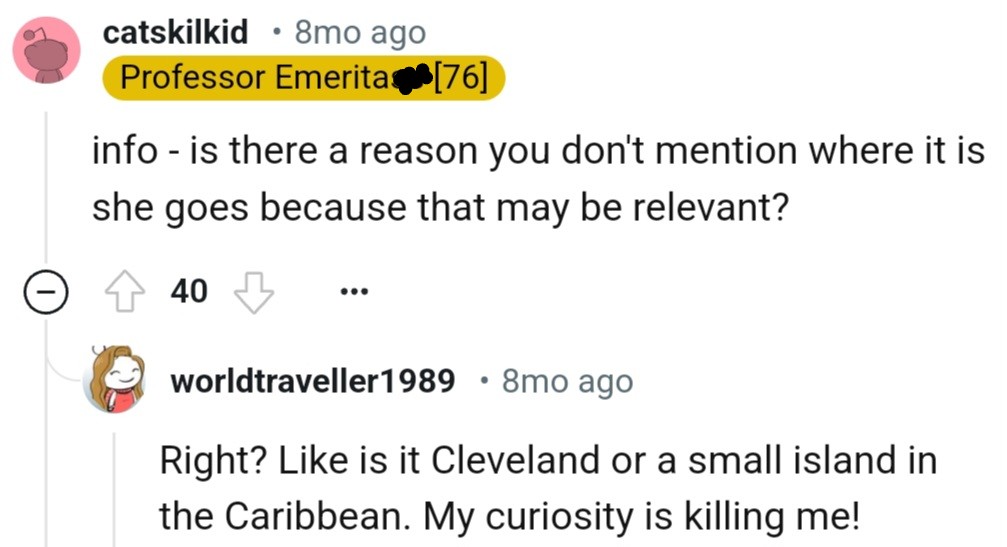The width and height of the screenshot is (1007, 547).
Task: Click the timestamp next to catskilkid
Action: click(360, 32)
